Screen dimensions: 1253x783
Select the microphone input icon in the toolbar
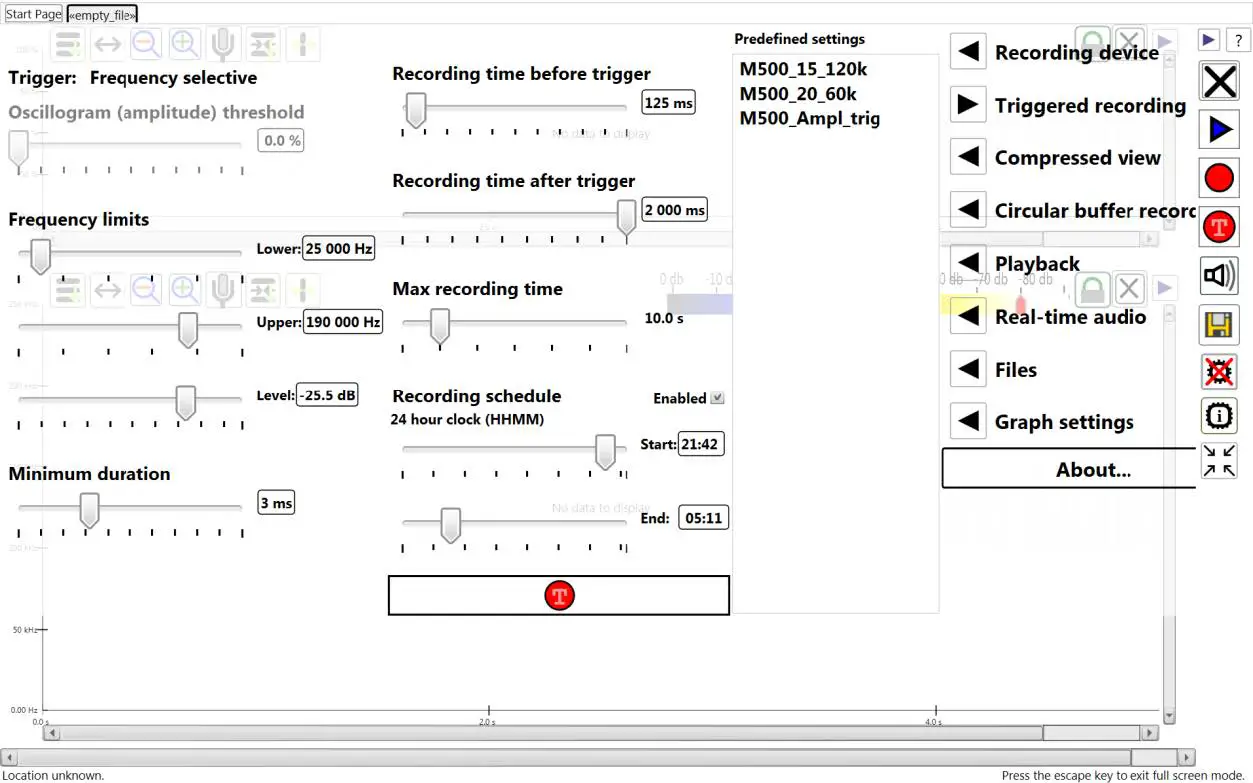[x=222, y=43]
